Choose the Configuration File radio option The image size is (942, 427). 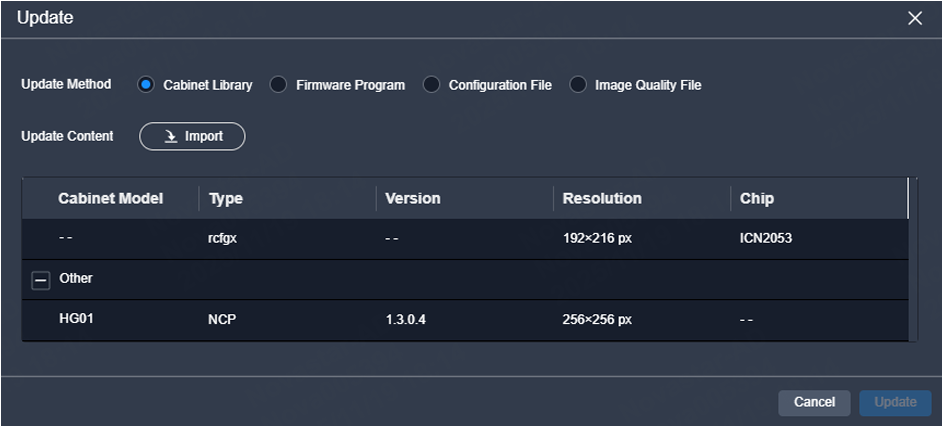click(x=431, y=85)
